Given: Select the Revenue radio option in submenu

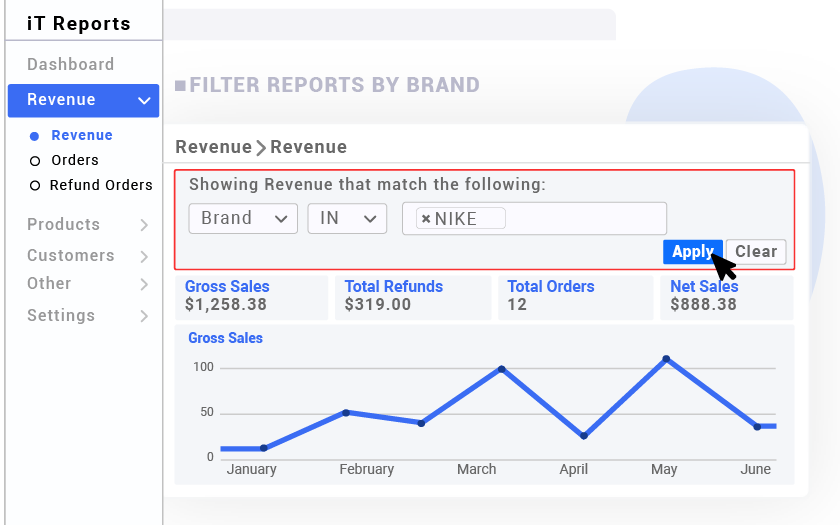Looking at the screenshot, I should (35, 136).
